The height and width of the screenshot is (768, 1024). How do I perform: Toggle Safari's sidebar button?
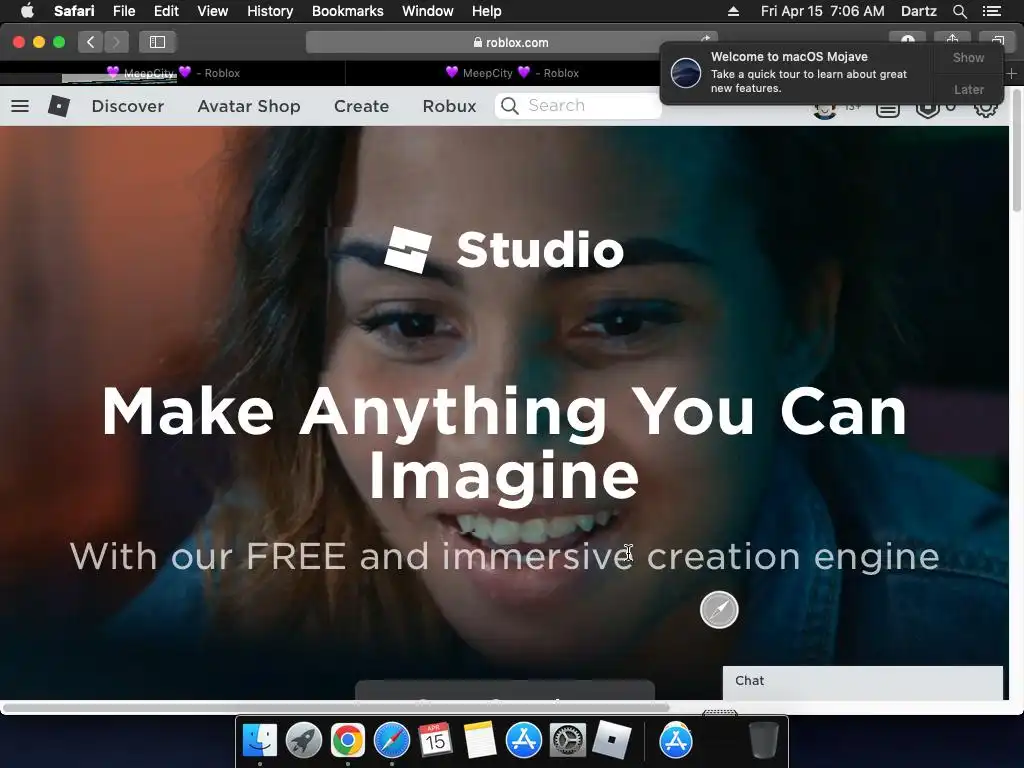[x=157, y=42]
